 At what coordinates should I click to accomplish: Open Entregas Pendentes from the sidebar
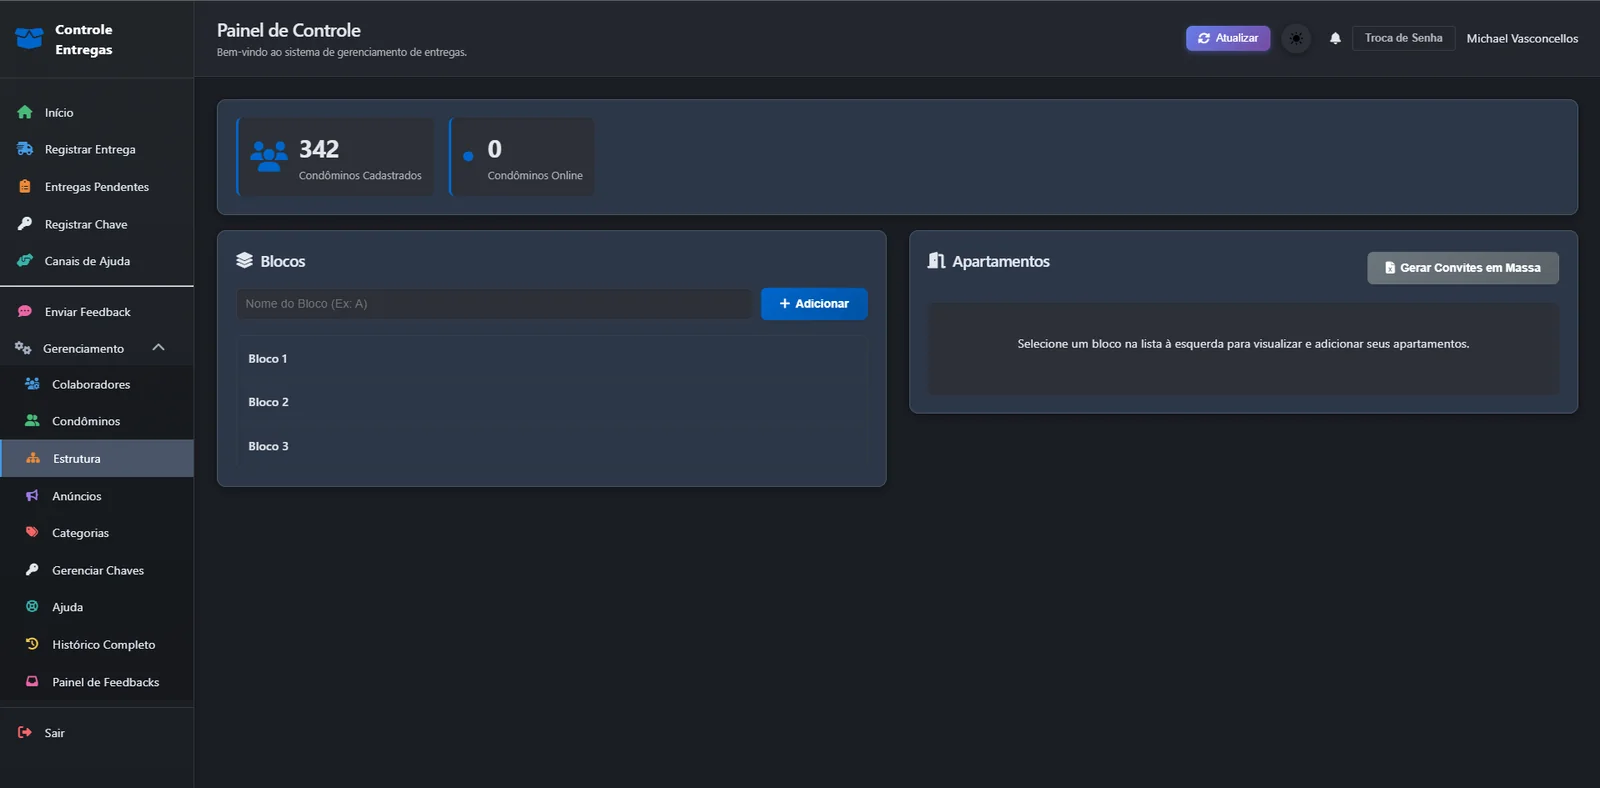pyautogui.click(x=97, y=187)
